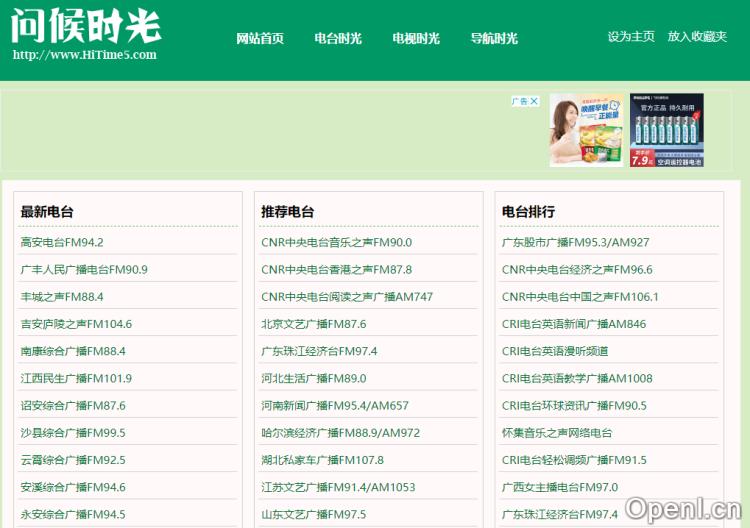This screenshot has width=750, height=528.
Task: Choose 北京文艺广播FM87.6 from recommended list
Action: click(x=313, y=324)
